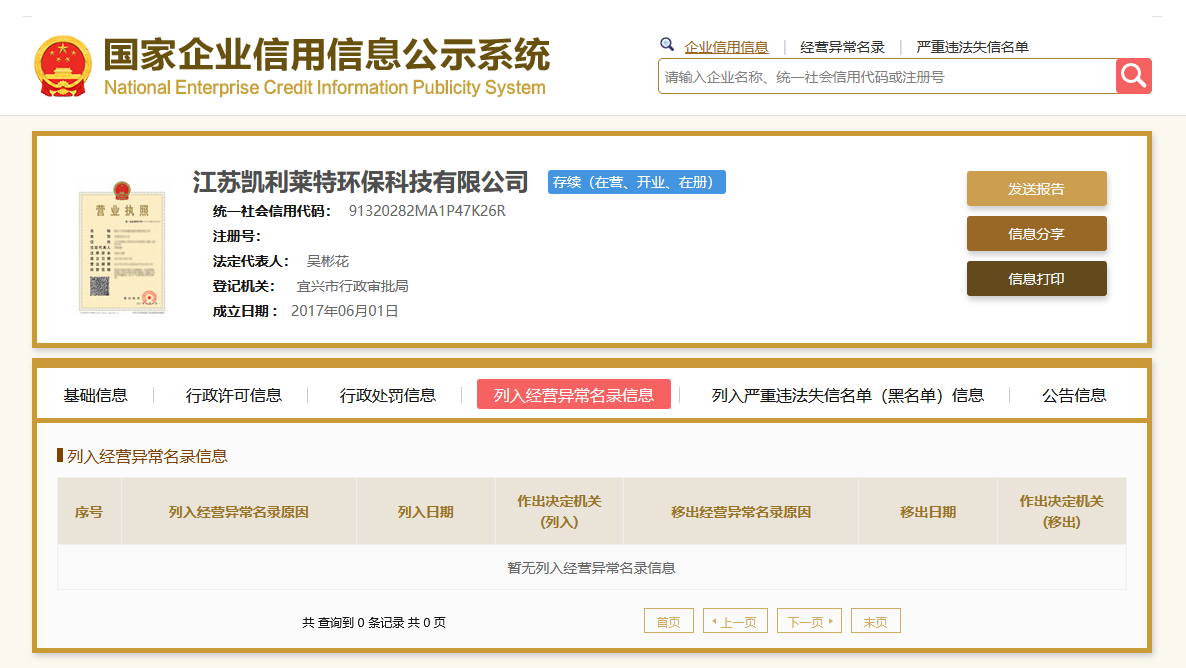
Task: Click the 登记机关 field label
Action: point(244,286)
